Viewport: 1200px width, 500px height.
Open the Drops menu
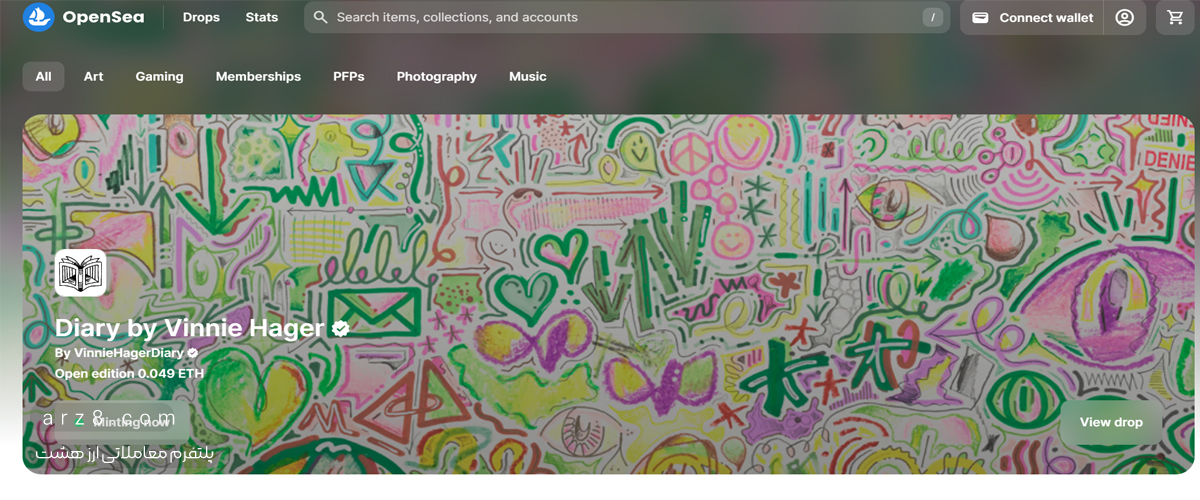[x=201, y=17]
